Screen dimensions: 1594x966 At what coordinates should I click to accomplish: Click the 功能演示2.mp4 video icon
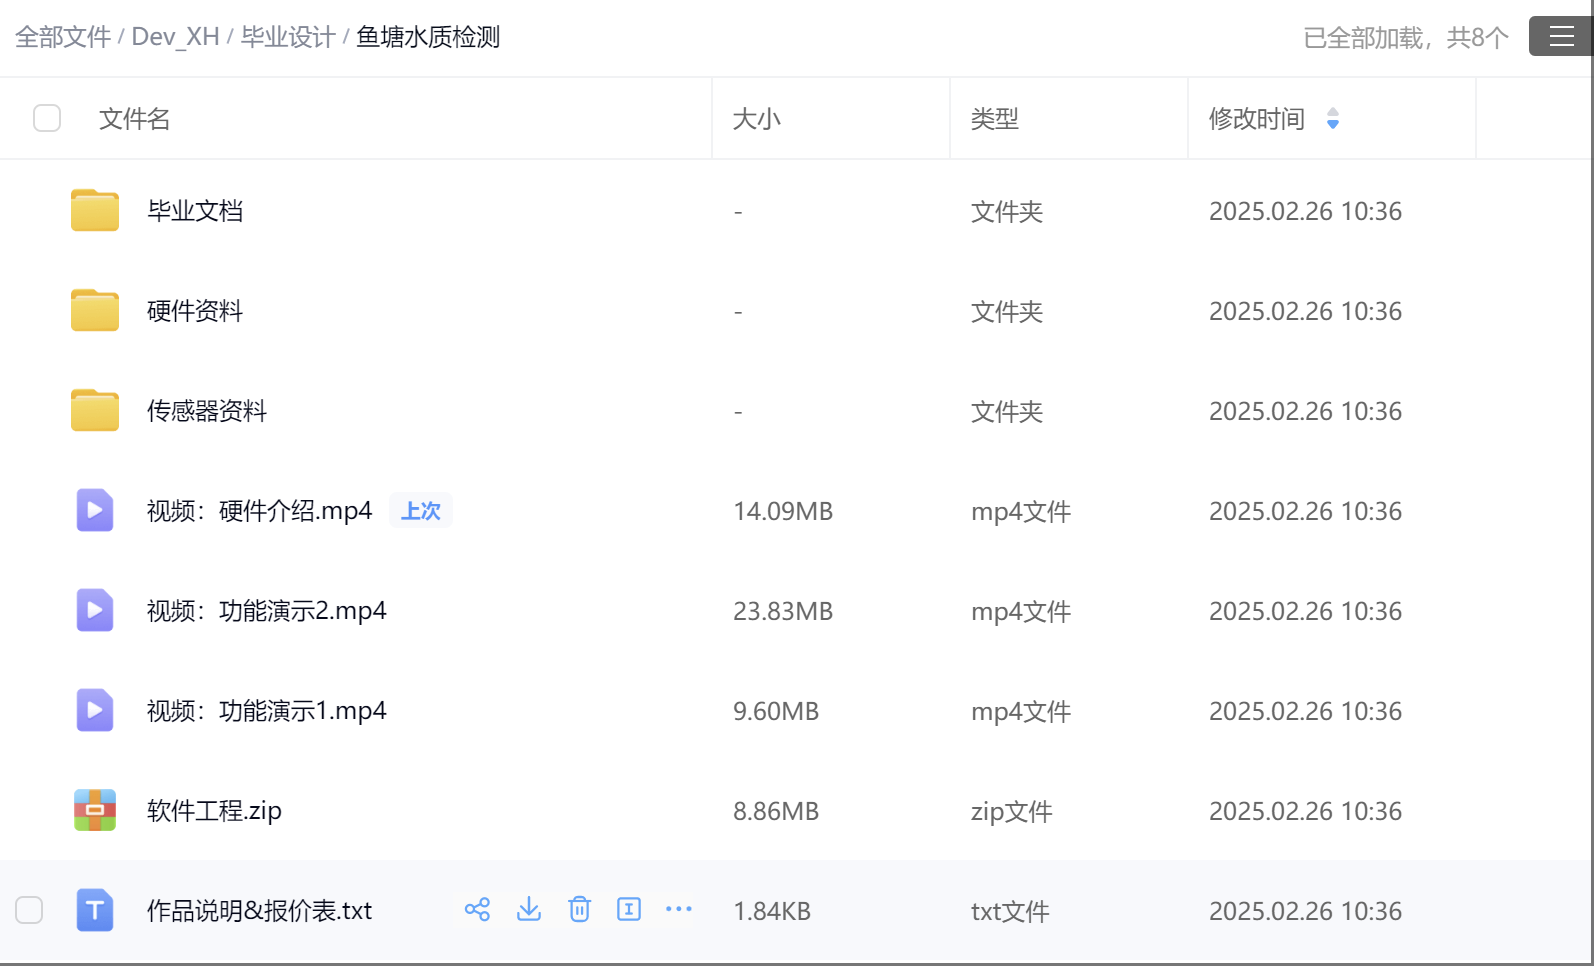[x=95, y=610]
